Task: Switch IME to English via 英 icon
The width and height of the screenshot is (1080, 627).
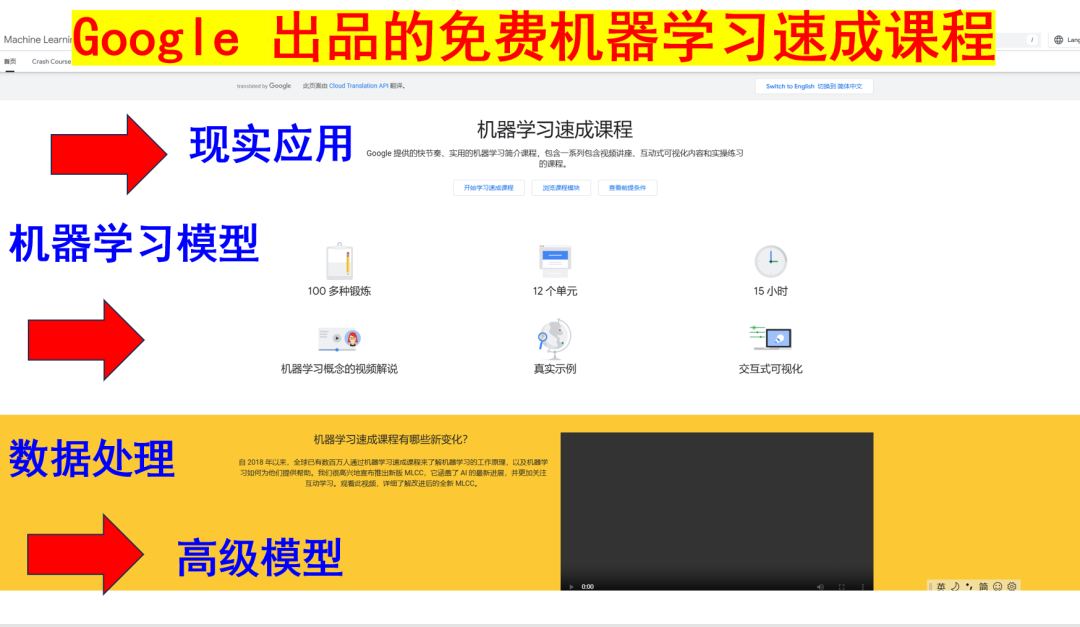Action: tap(941, 587)
